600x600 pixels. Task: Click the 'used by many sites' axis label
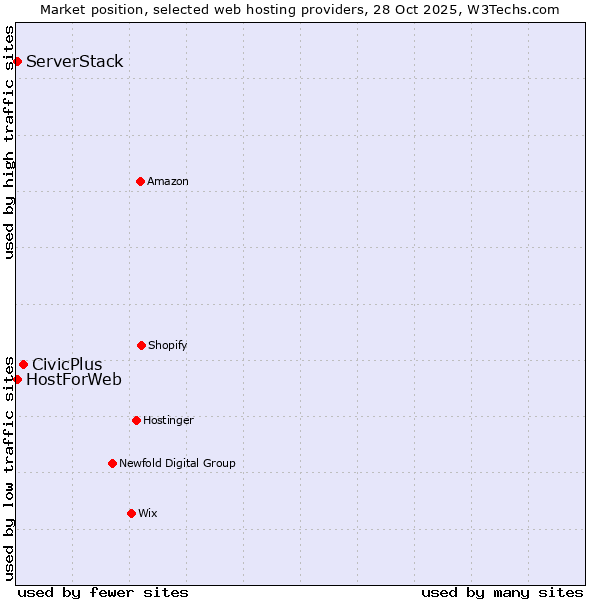pos(502,592)
